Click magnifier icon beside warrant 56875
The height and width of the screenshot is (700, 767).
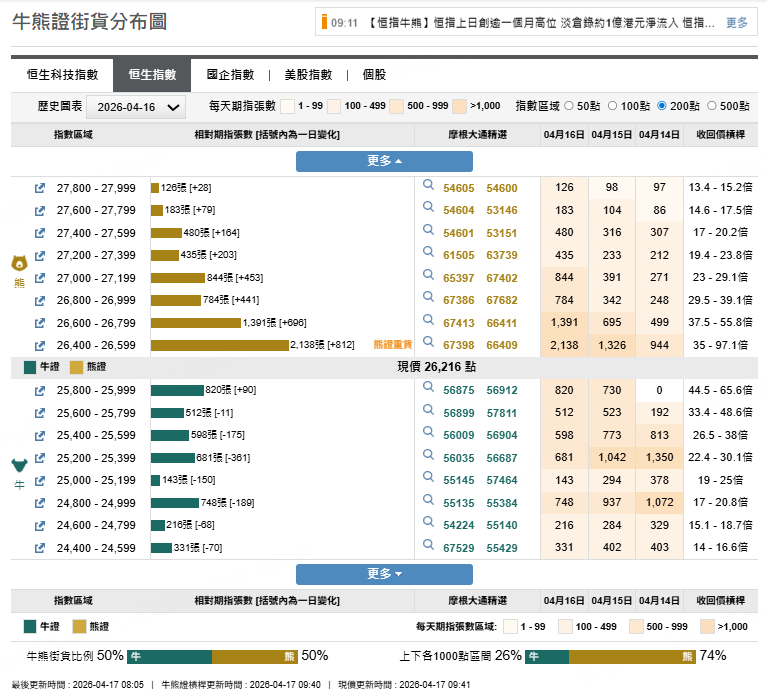click(428, 389)
